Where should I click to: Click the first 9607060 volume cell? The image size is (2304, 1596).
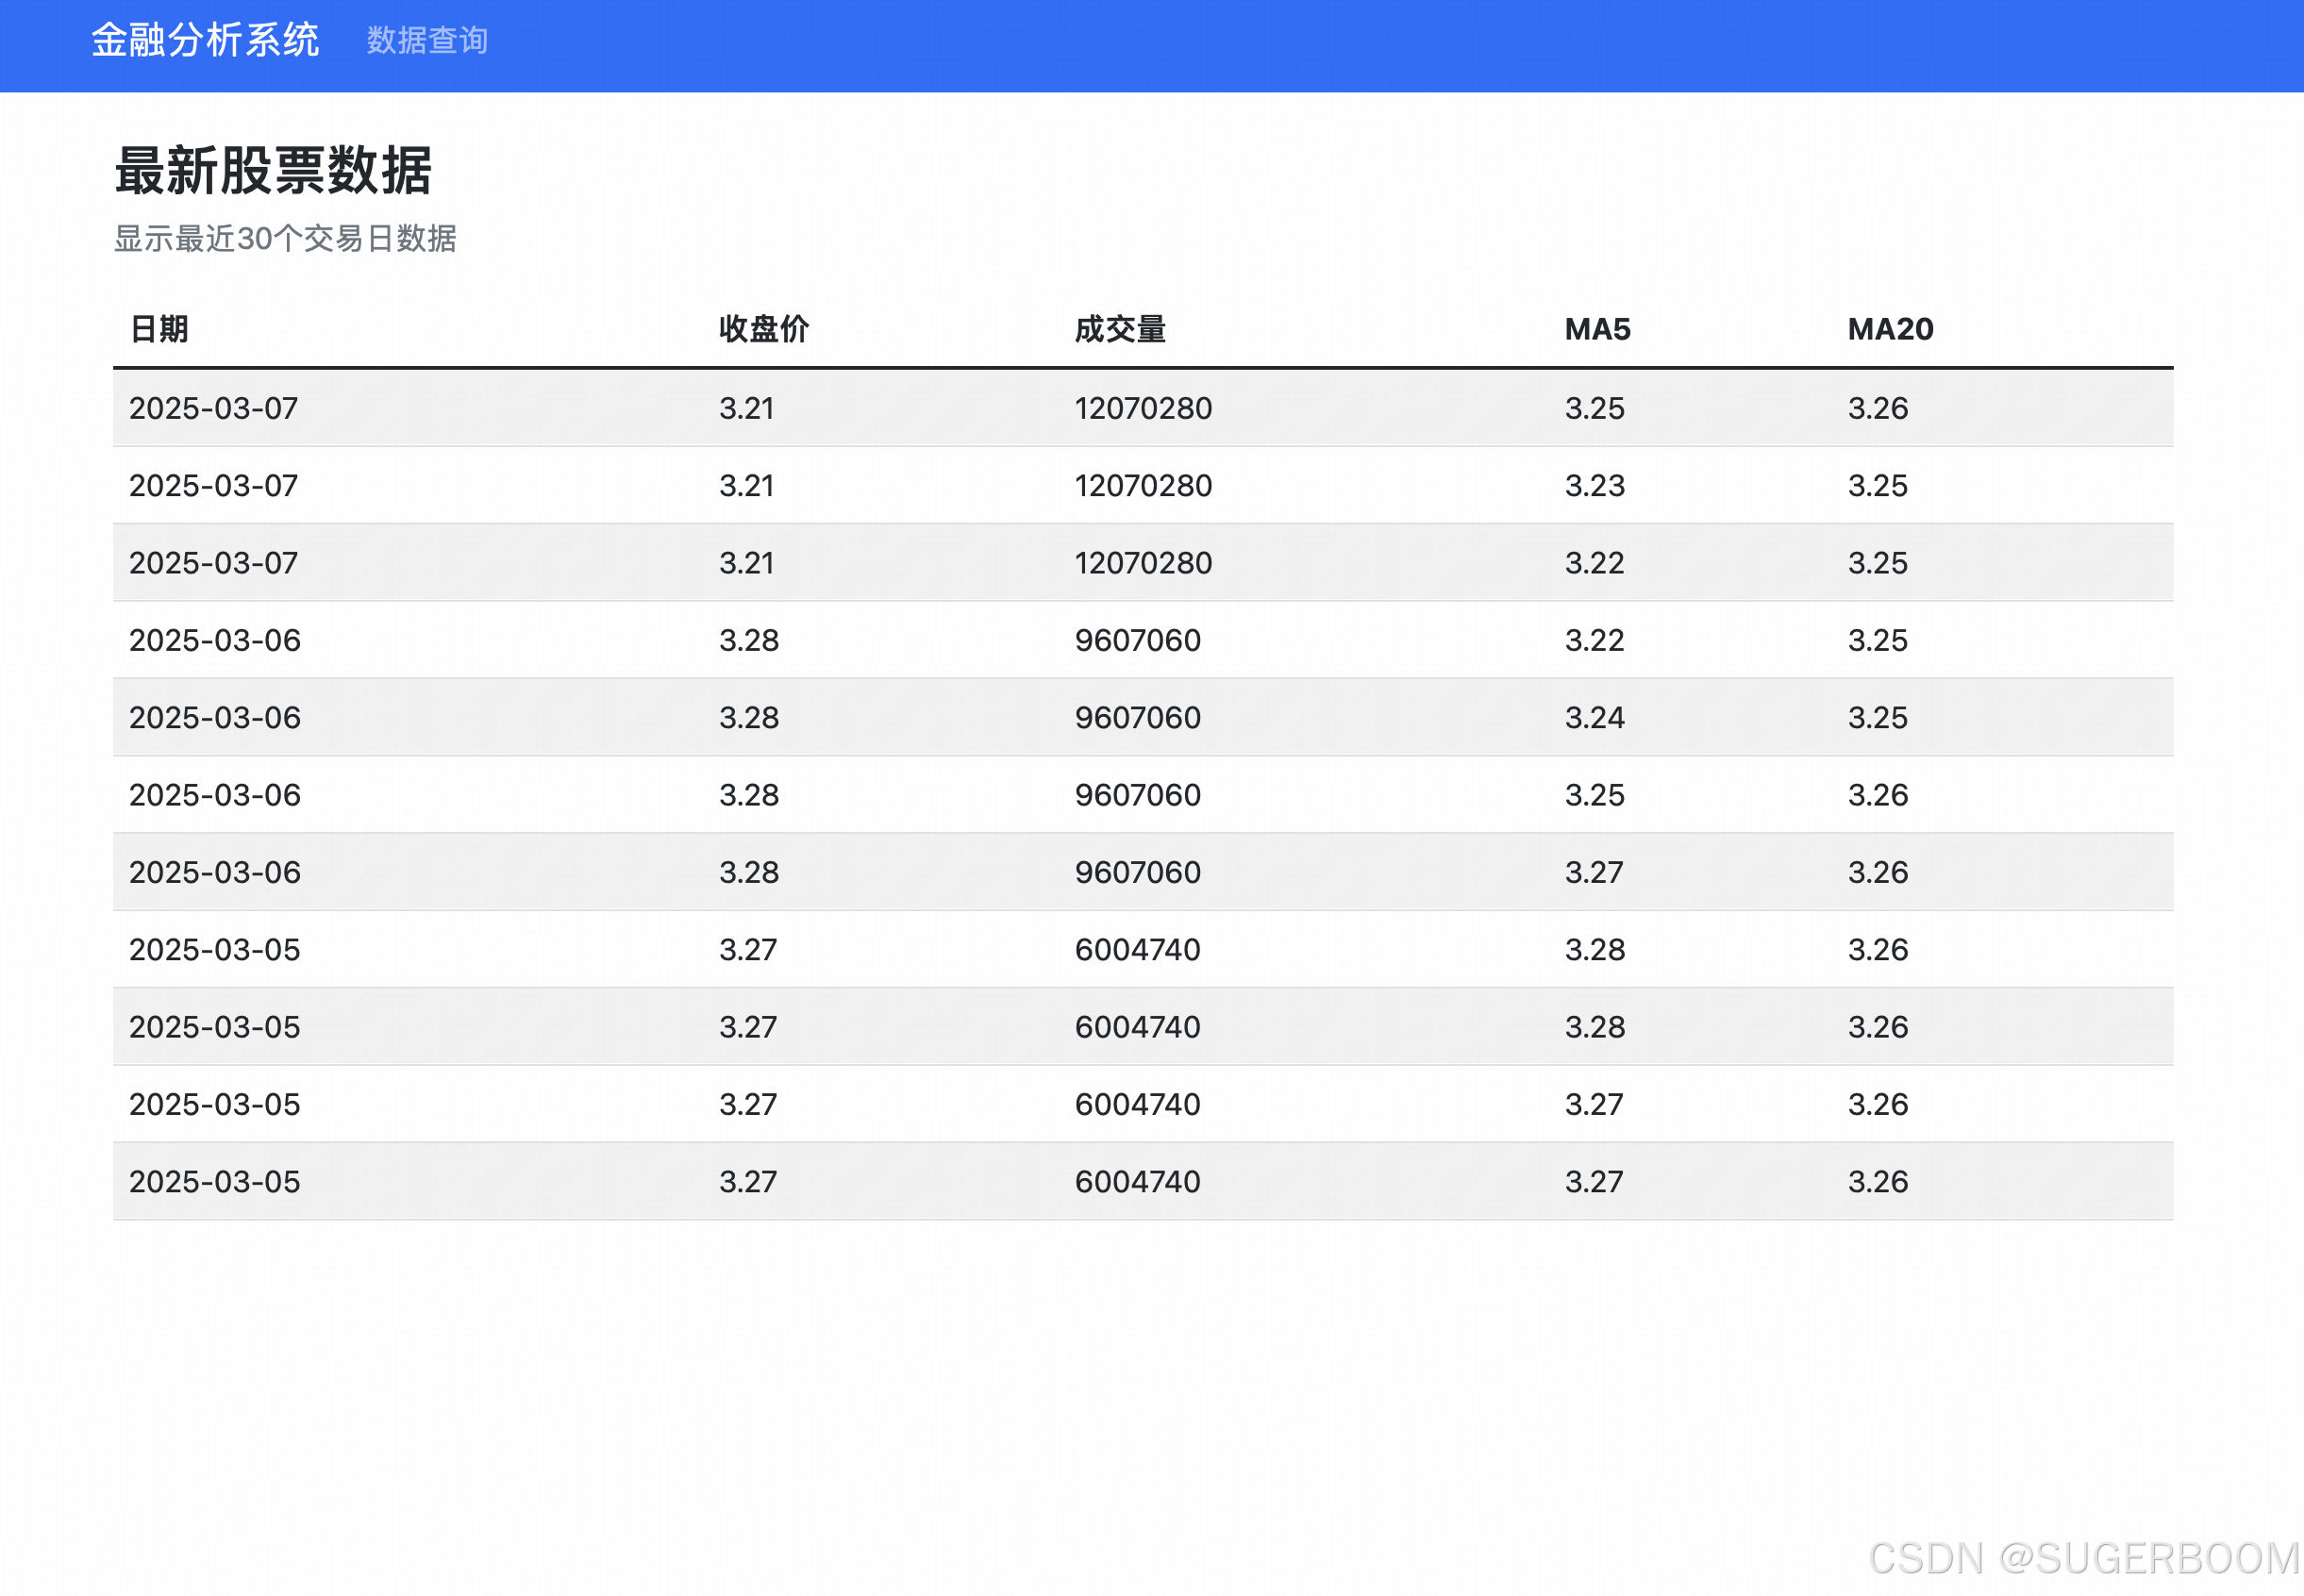(x=1137, y=640)
